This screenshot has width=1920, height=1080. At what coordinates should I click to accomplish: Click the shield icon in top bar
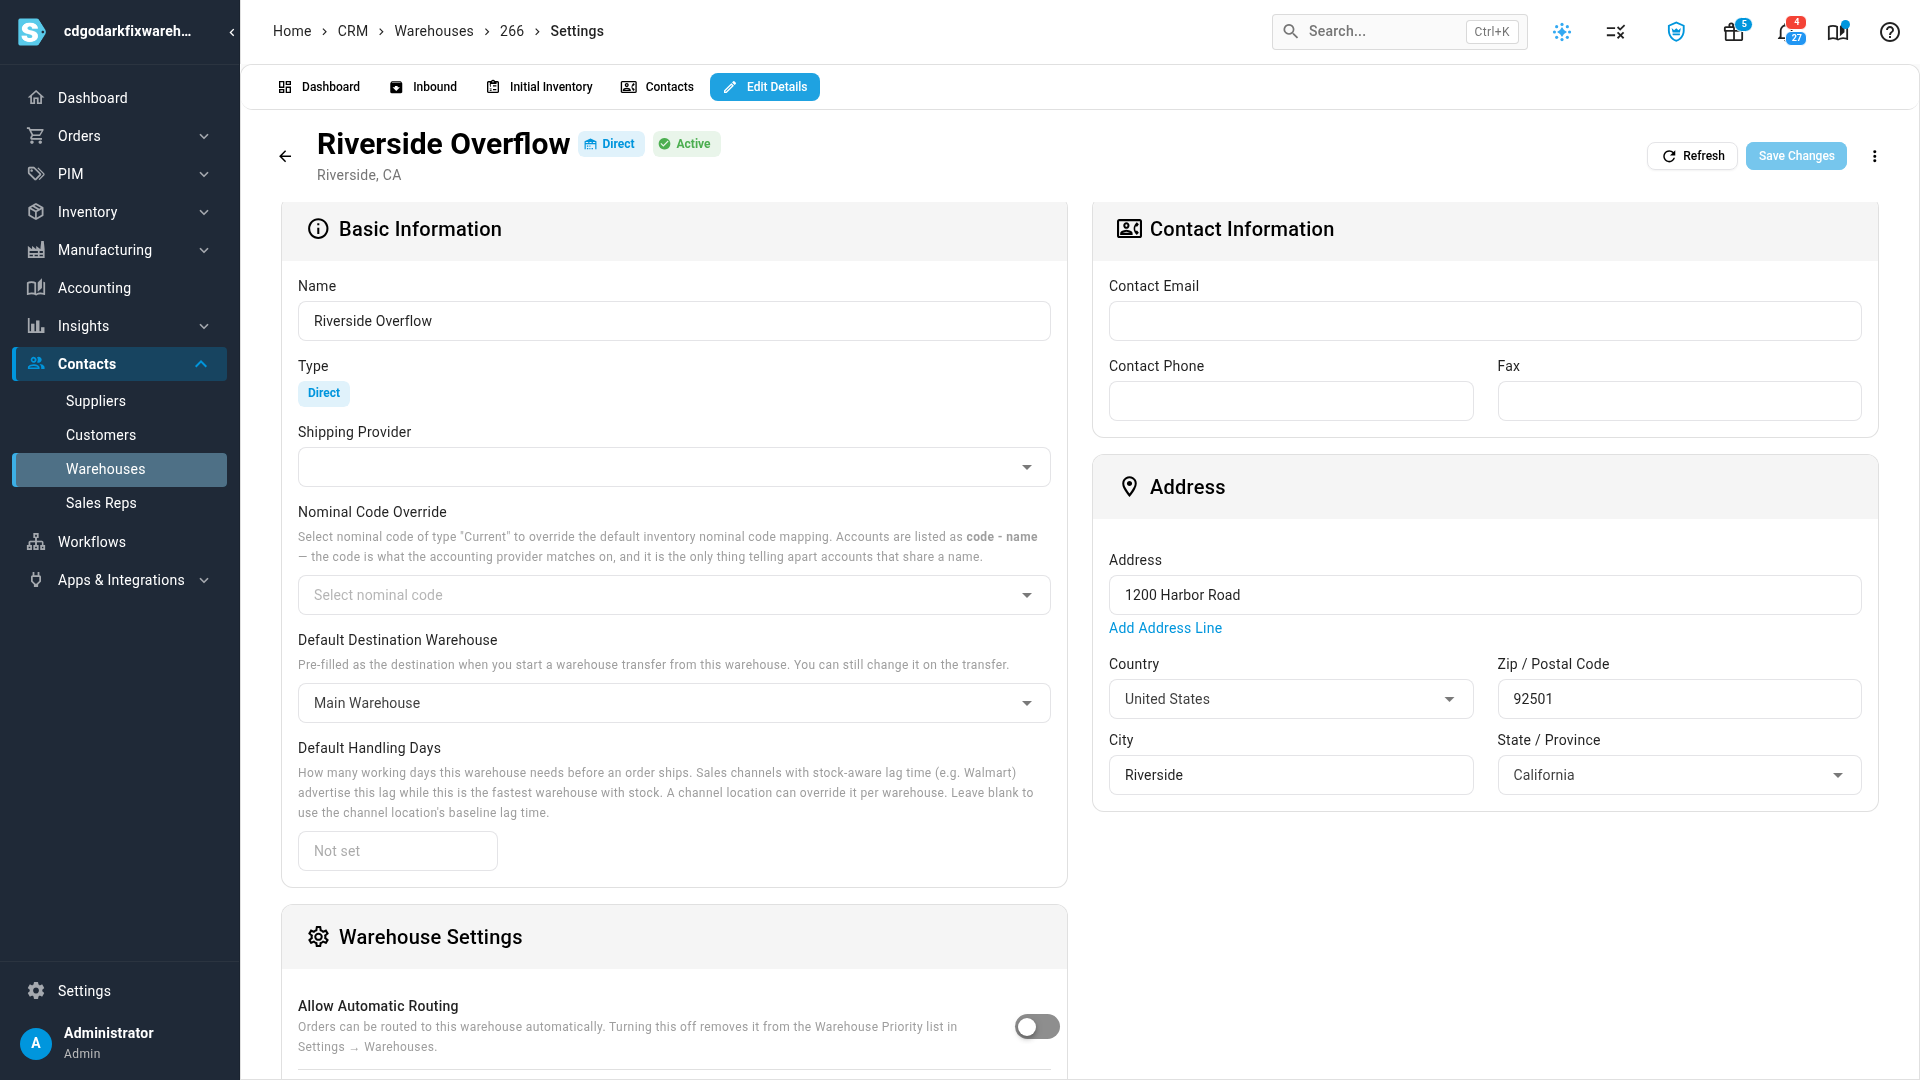point(1677,32)
